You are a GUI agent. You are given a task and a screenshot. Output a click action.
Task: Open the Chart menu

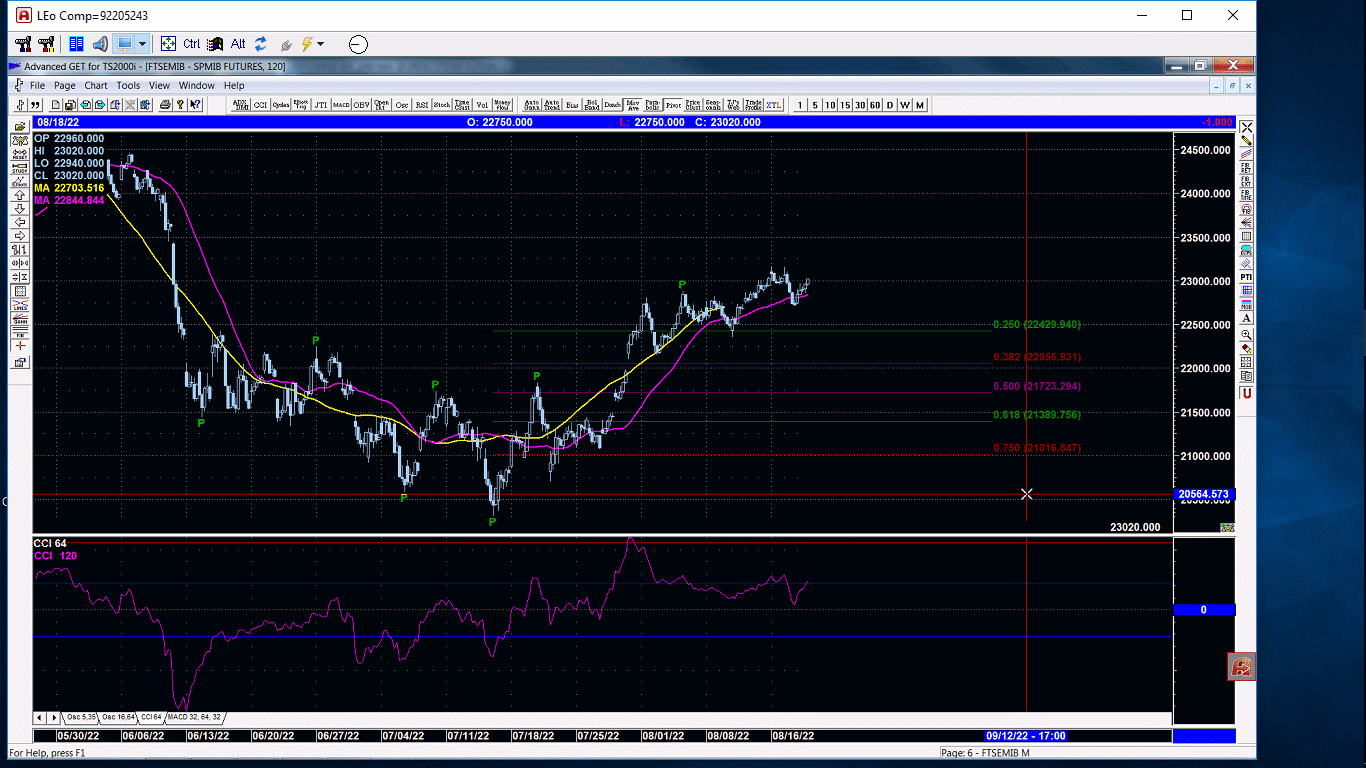pyautogui.click(x=96, y=86)
